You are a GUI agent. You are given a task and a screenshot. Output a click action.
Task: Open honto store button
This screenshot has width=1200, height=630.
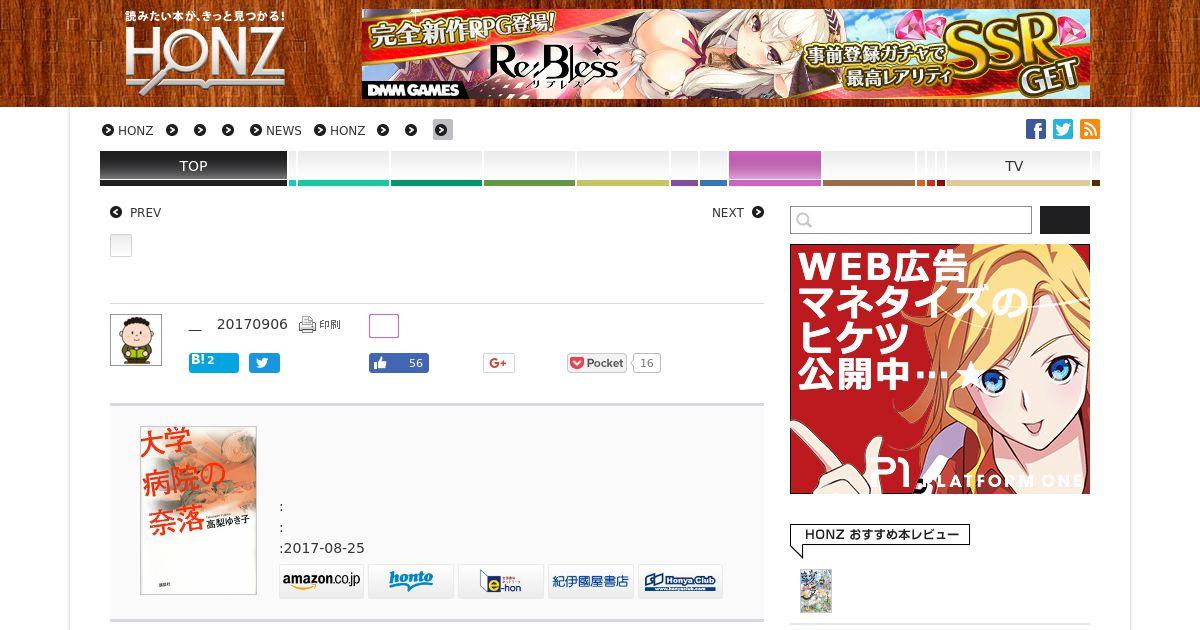coord(411,581)
